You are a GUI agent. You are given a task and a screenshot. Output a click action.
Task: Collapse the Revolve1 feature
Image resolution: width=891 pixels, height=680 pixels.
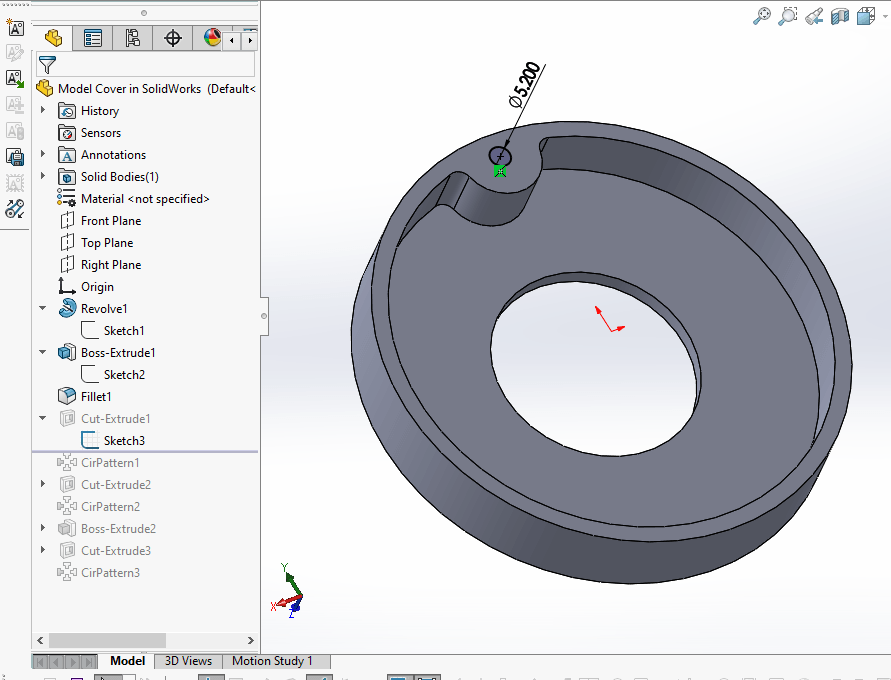[x=43, y=308]
